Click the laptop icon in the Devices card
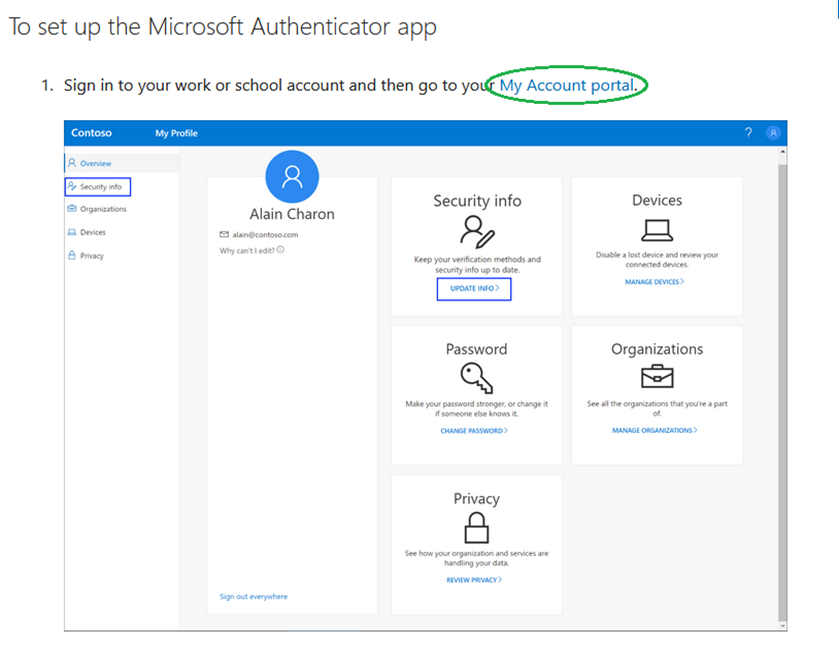Image resolution: width=839 pixels, height=659 pixels. coord(657,231)
